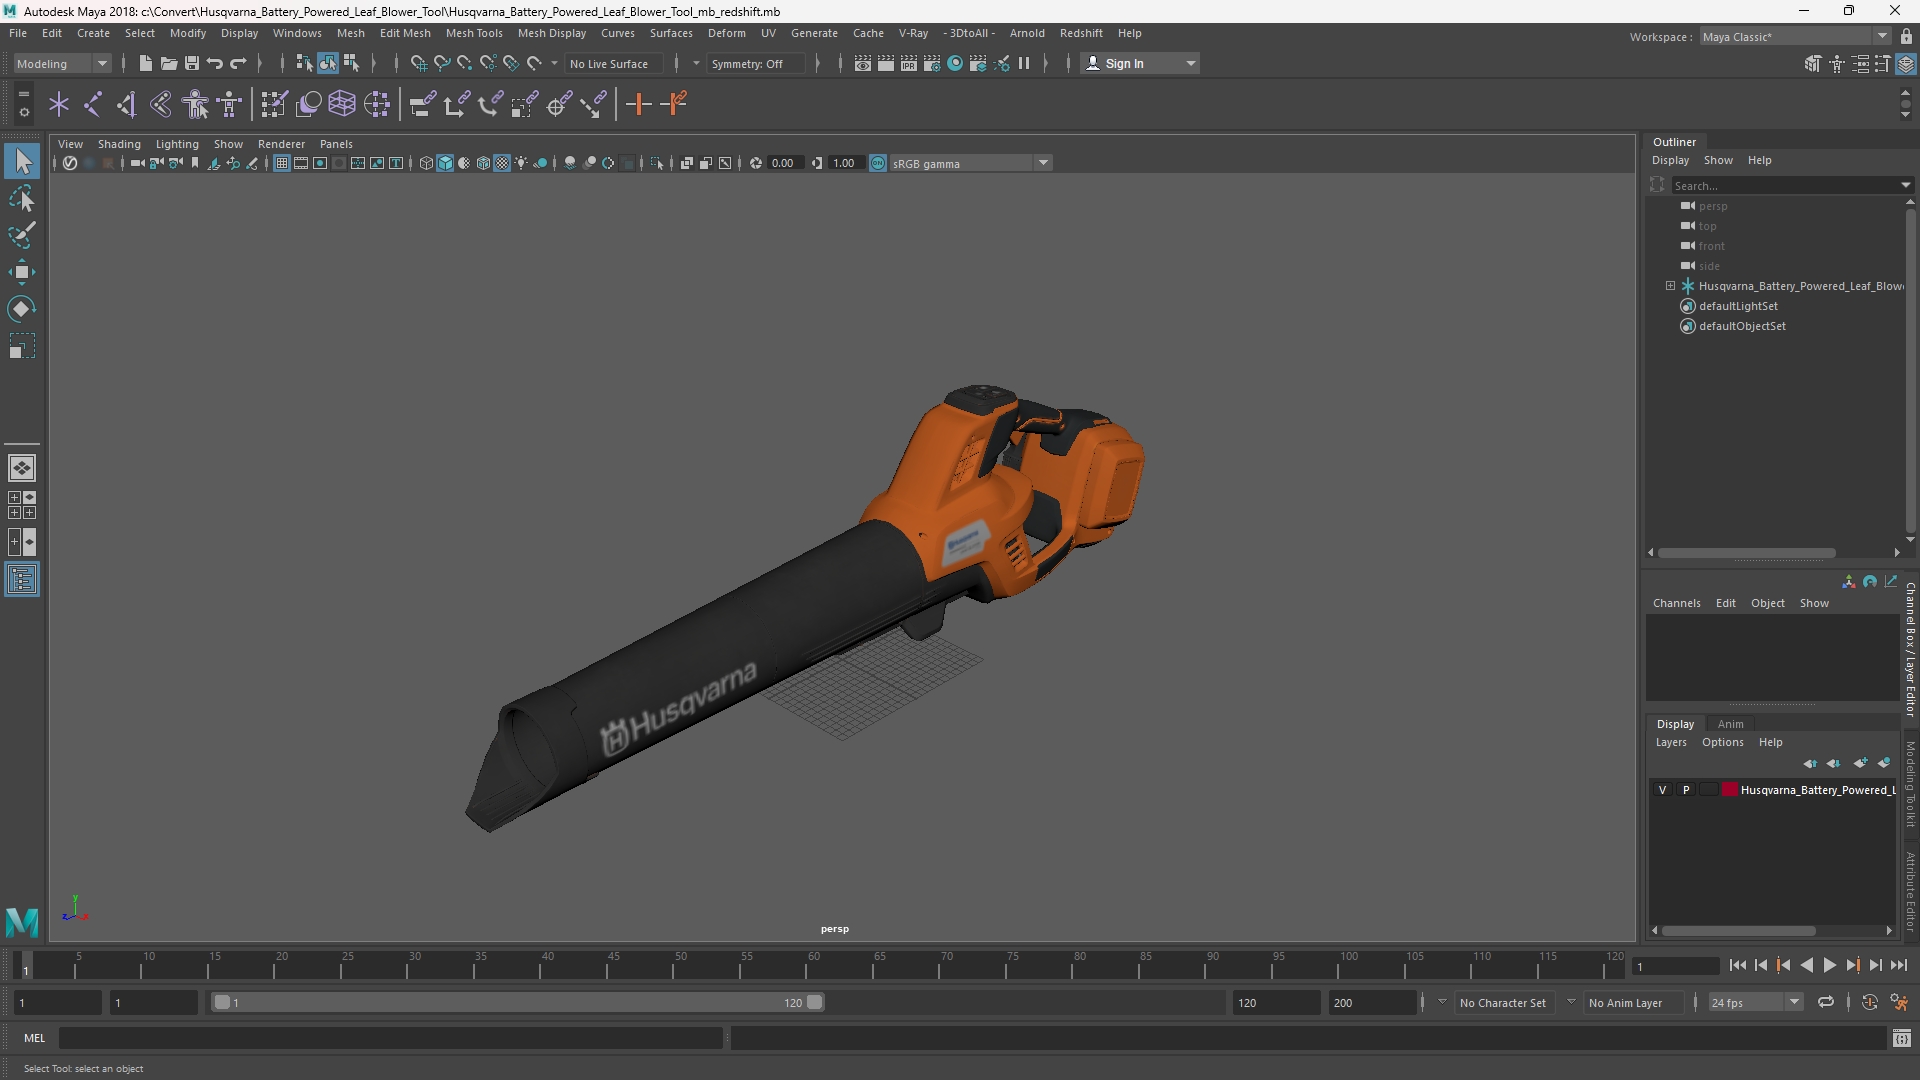Choose the Paint selection tool
Screen dimensions: 1920x1080
click(22, 235)
